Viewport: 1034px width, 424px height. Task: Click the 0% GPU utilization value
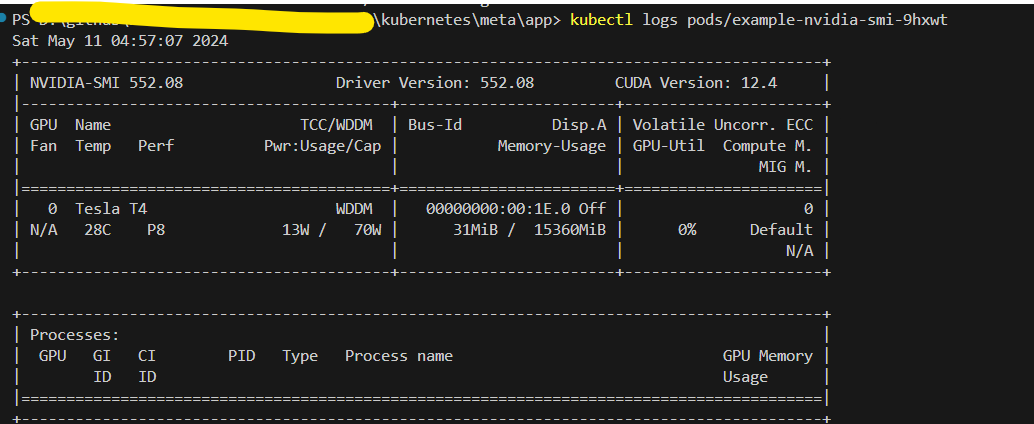[x=686, y=229]
